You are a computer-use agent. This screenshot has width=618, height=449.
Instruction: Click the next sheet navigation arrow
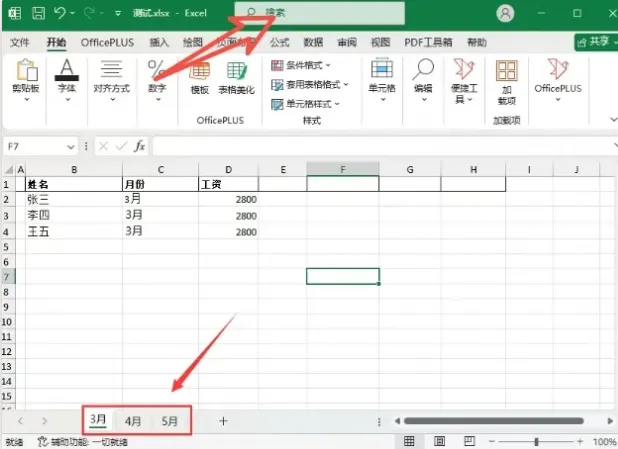tap(45, 421)
